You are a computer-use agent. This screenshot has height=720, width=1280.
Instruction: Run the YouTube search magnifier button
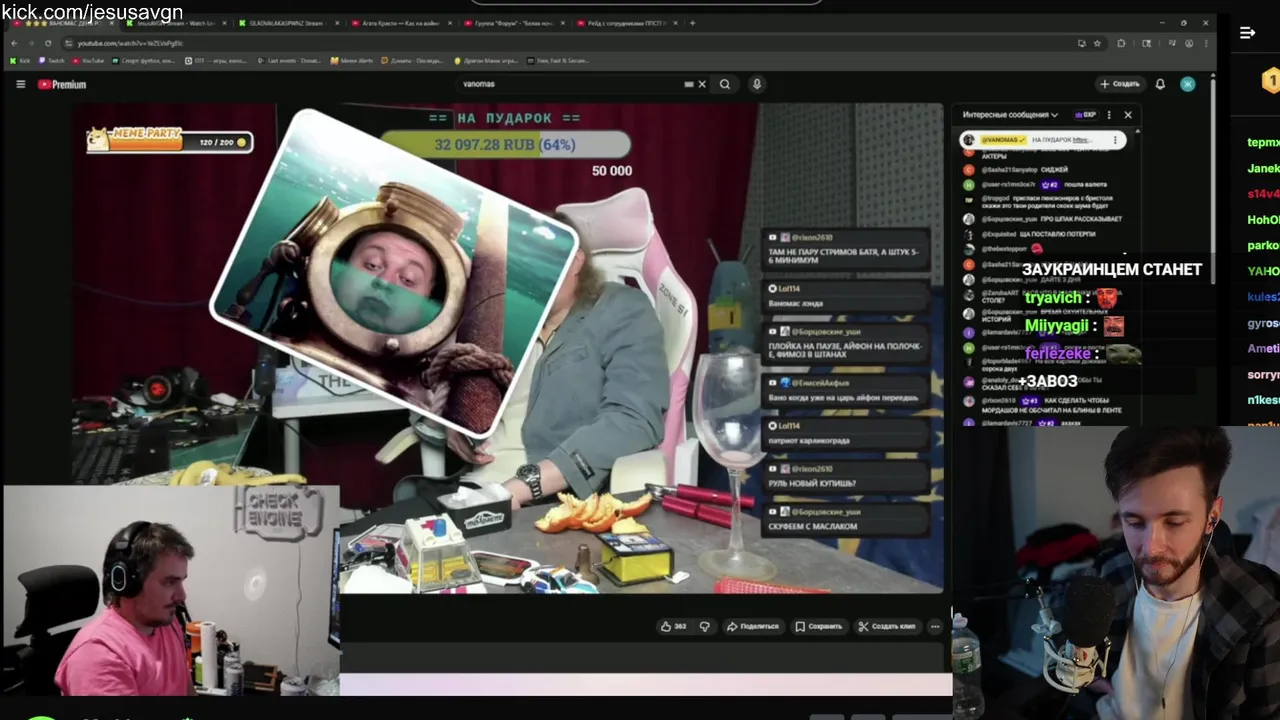(x=725, y=84)
